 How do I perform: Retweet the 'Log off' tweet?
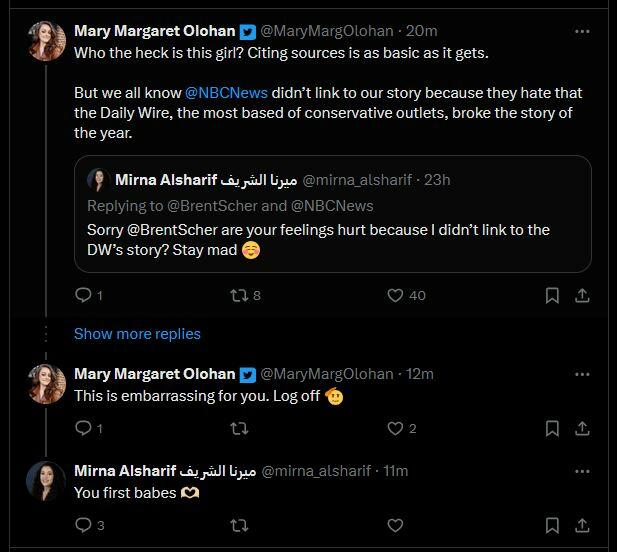240,428
